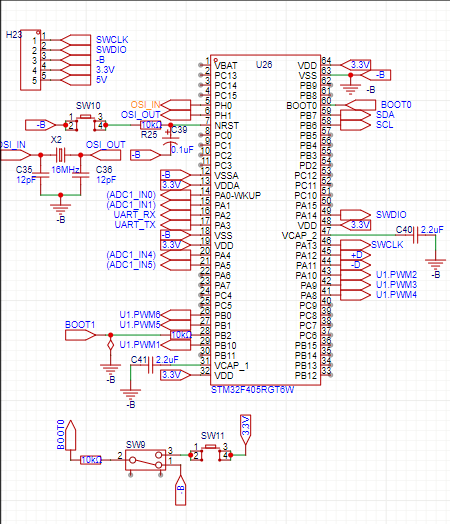Viewport: 450px width, 524px height.
Task: Click the U1.PWM4 net label
Action: pos(397,295)
